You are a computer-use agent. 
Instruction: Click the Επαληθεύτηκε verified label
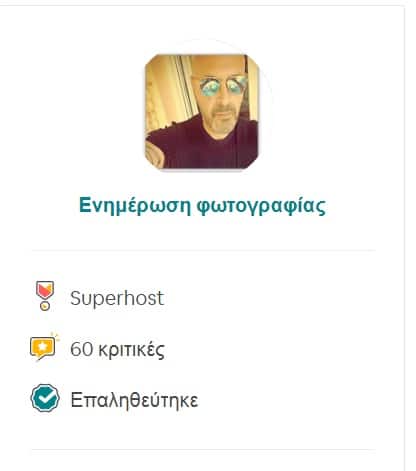pyautogui.click(x=134, y=400)
